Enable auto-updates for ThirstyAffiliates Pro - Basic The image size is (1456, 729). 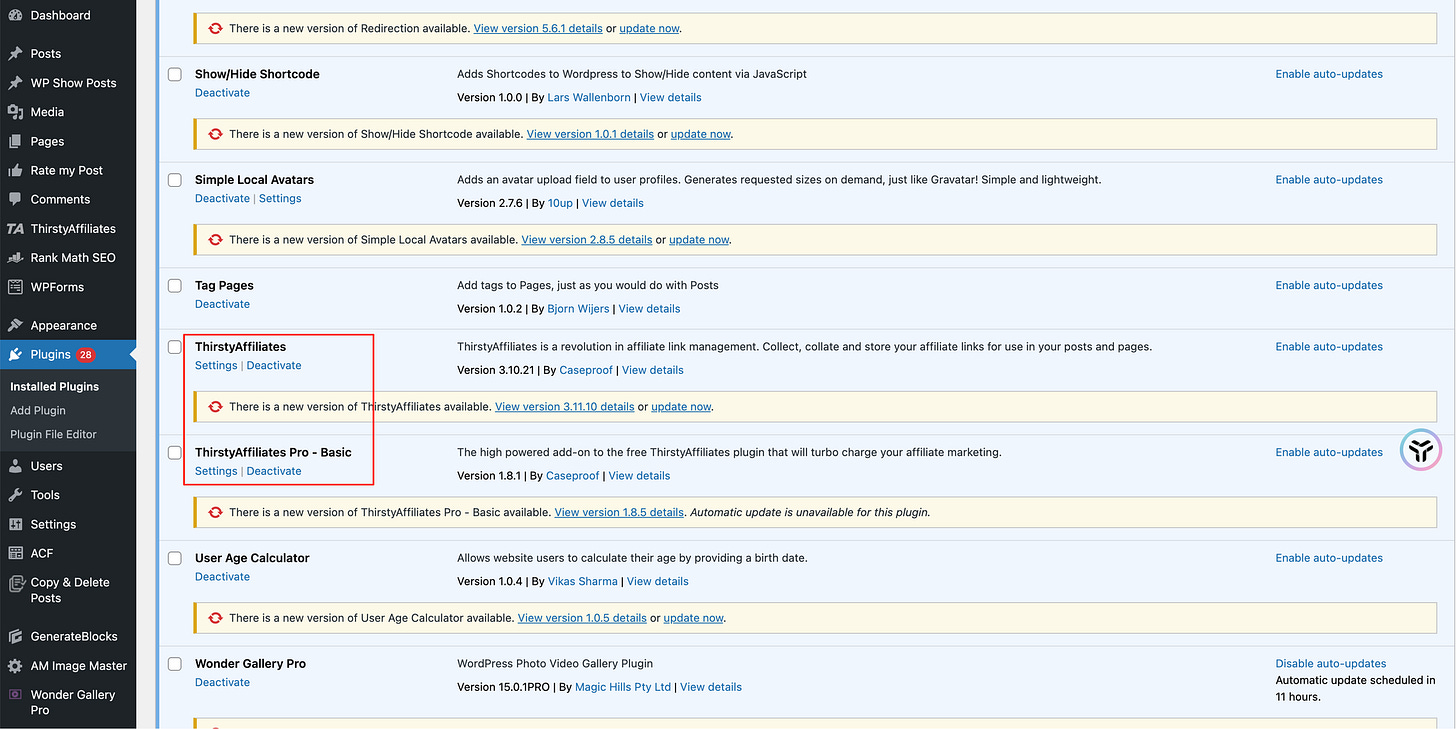click(x=1329, y=453)
